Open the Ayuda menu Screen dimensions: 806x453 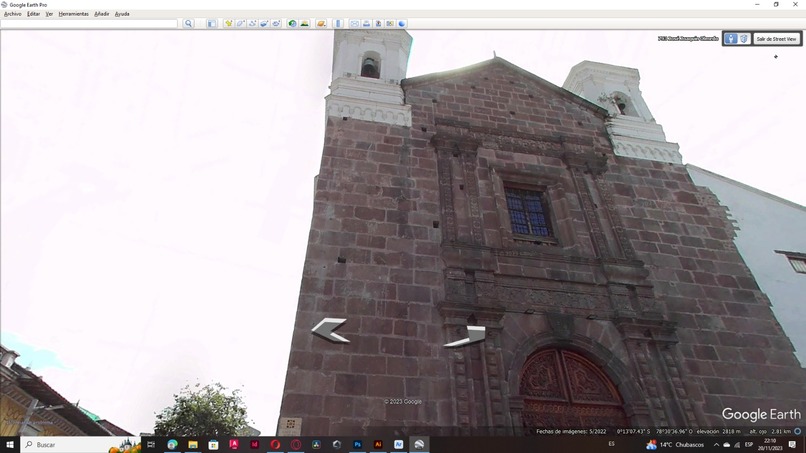[122, 14]
